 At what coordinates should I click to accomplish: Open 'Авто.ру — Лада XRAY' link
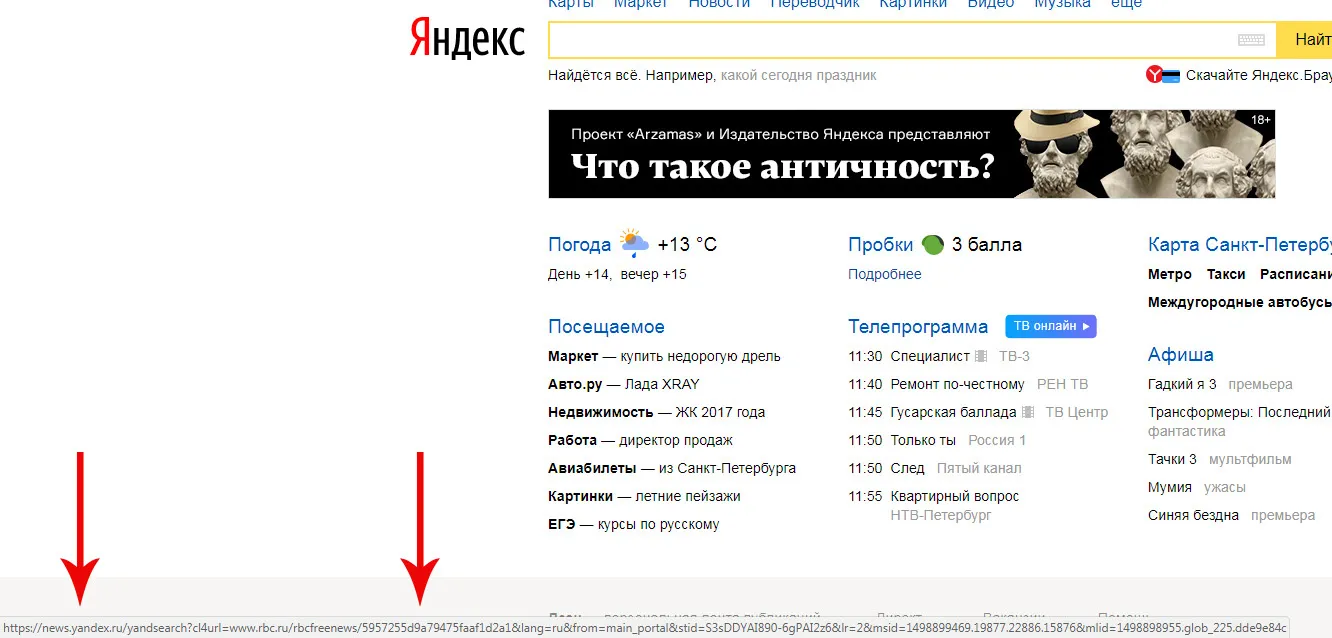click(x=624, y=384)
